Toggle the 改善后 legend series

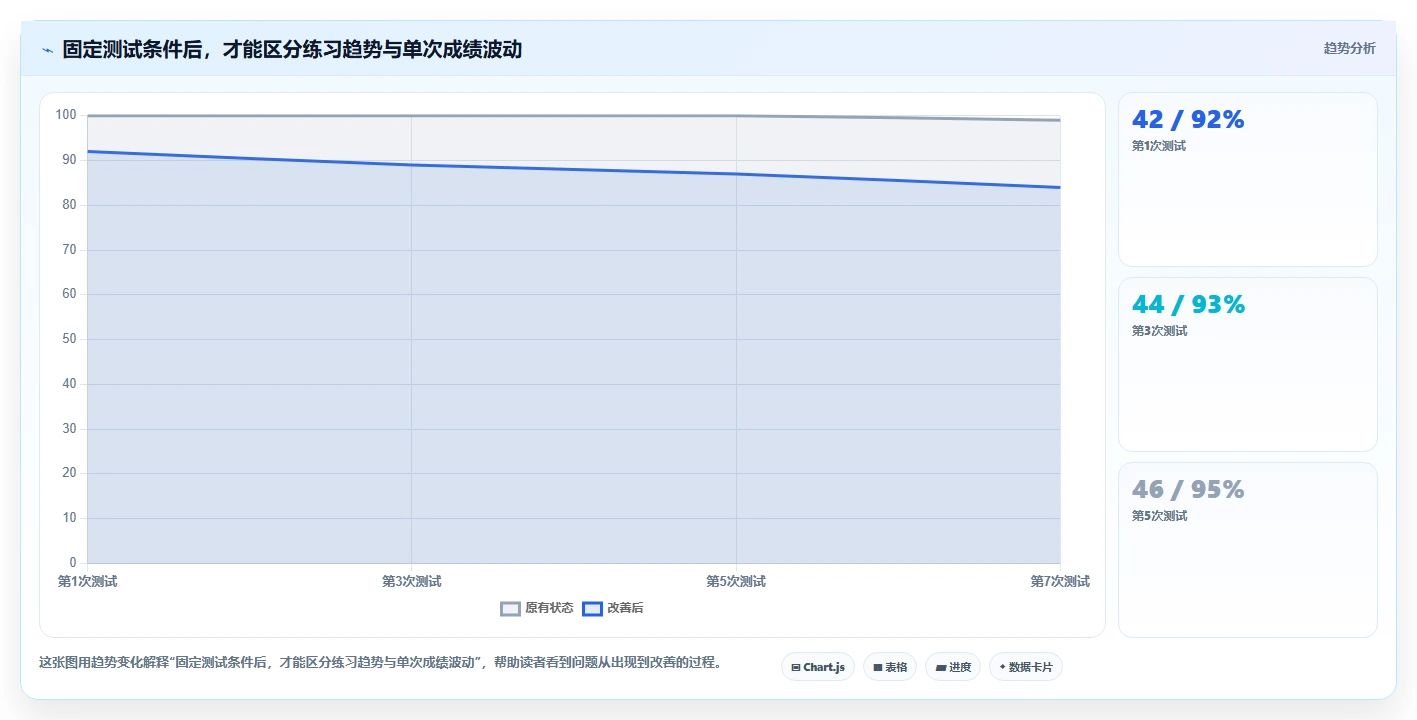[613, 608]
